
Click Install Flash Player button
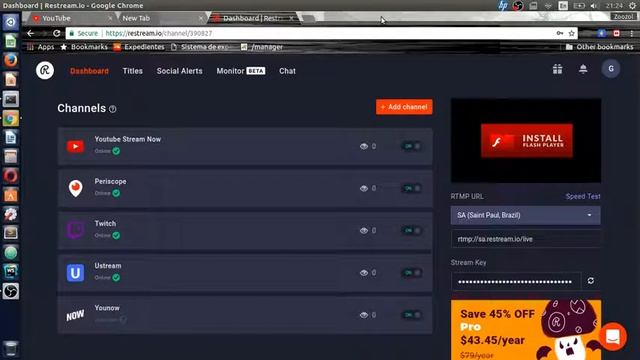(527, 141)
